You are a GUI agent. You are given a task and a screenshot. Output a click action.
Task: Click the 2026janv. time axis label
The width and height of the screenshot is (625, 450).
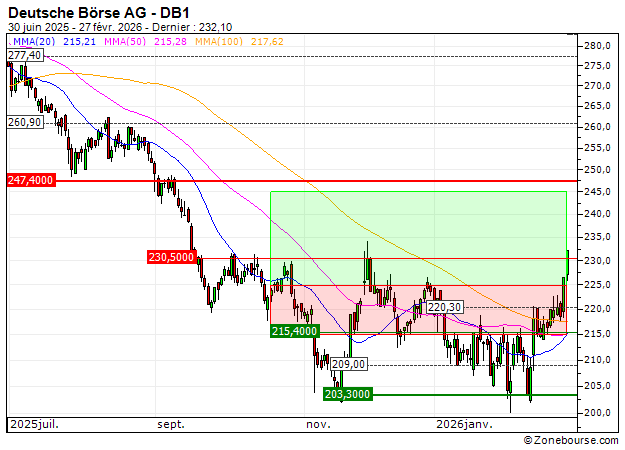tap(463, 424)
